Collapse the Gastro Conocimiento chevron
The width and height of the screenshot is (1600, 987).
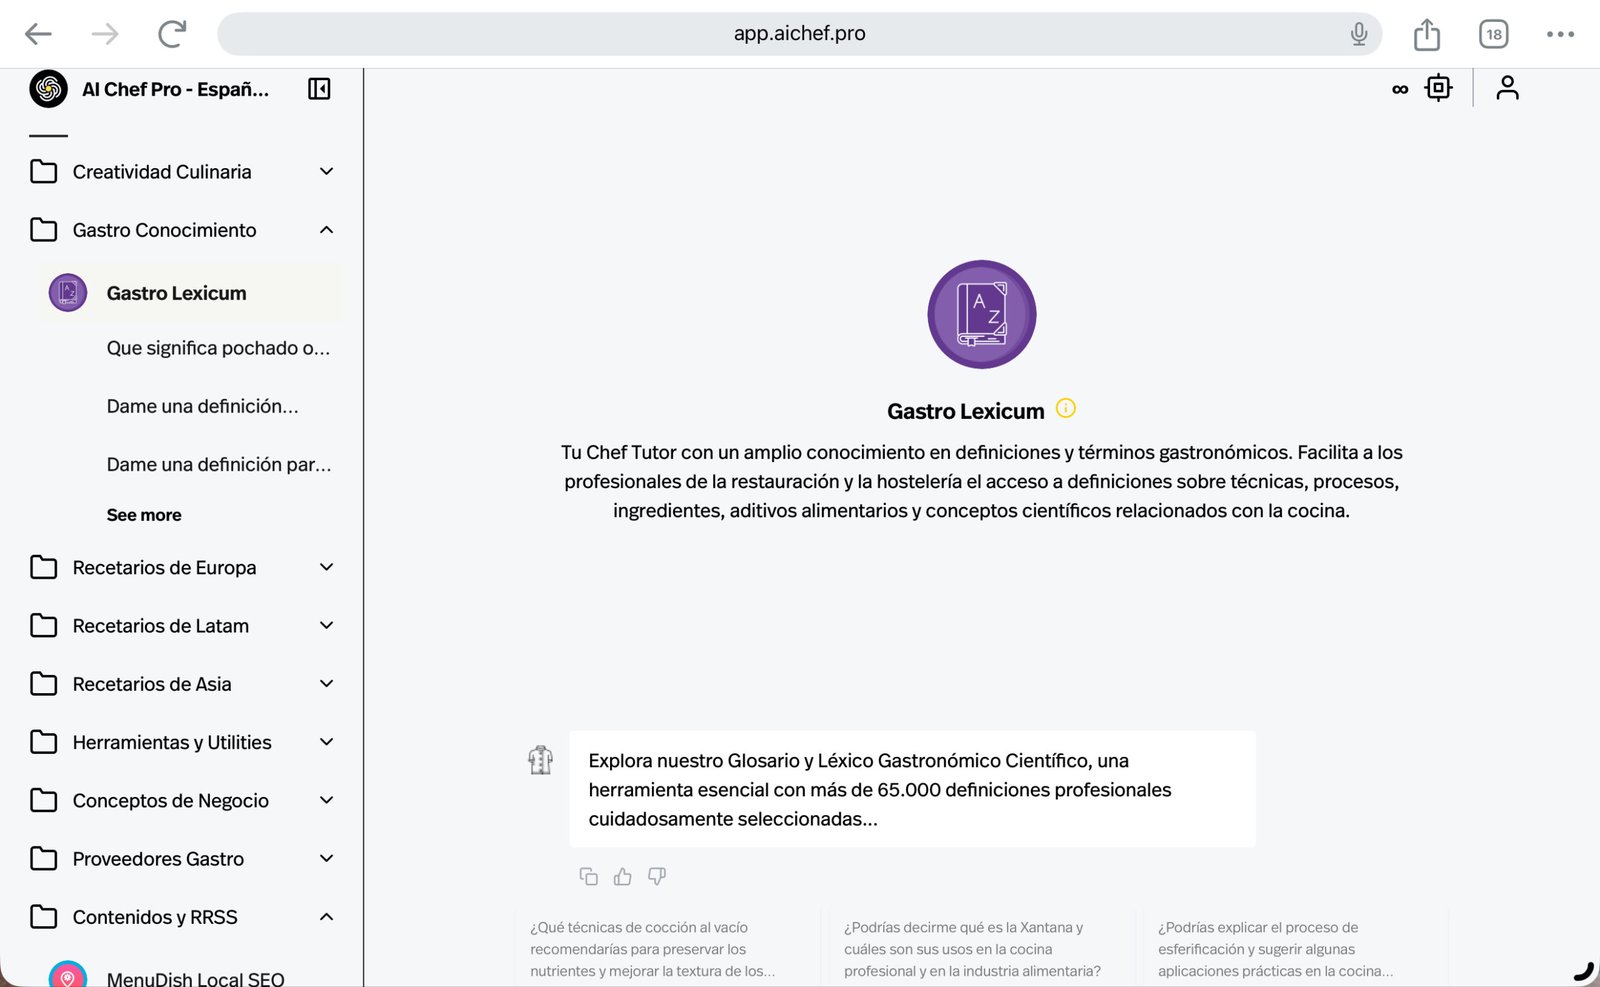pyautogui.click(x=326, y=230)
